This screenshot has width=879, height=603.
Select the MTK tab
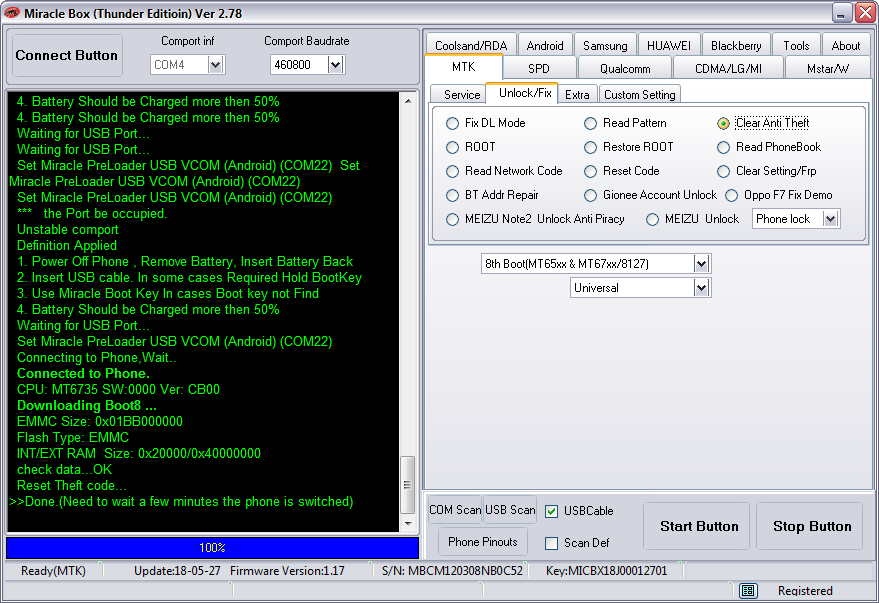click(x=464, y=67)
